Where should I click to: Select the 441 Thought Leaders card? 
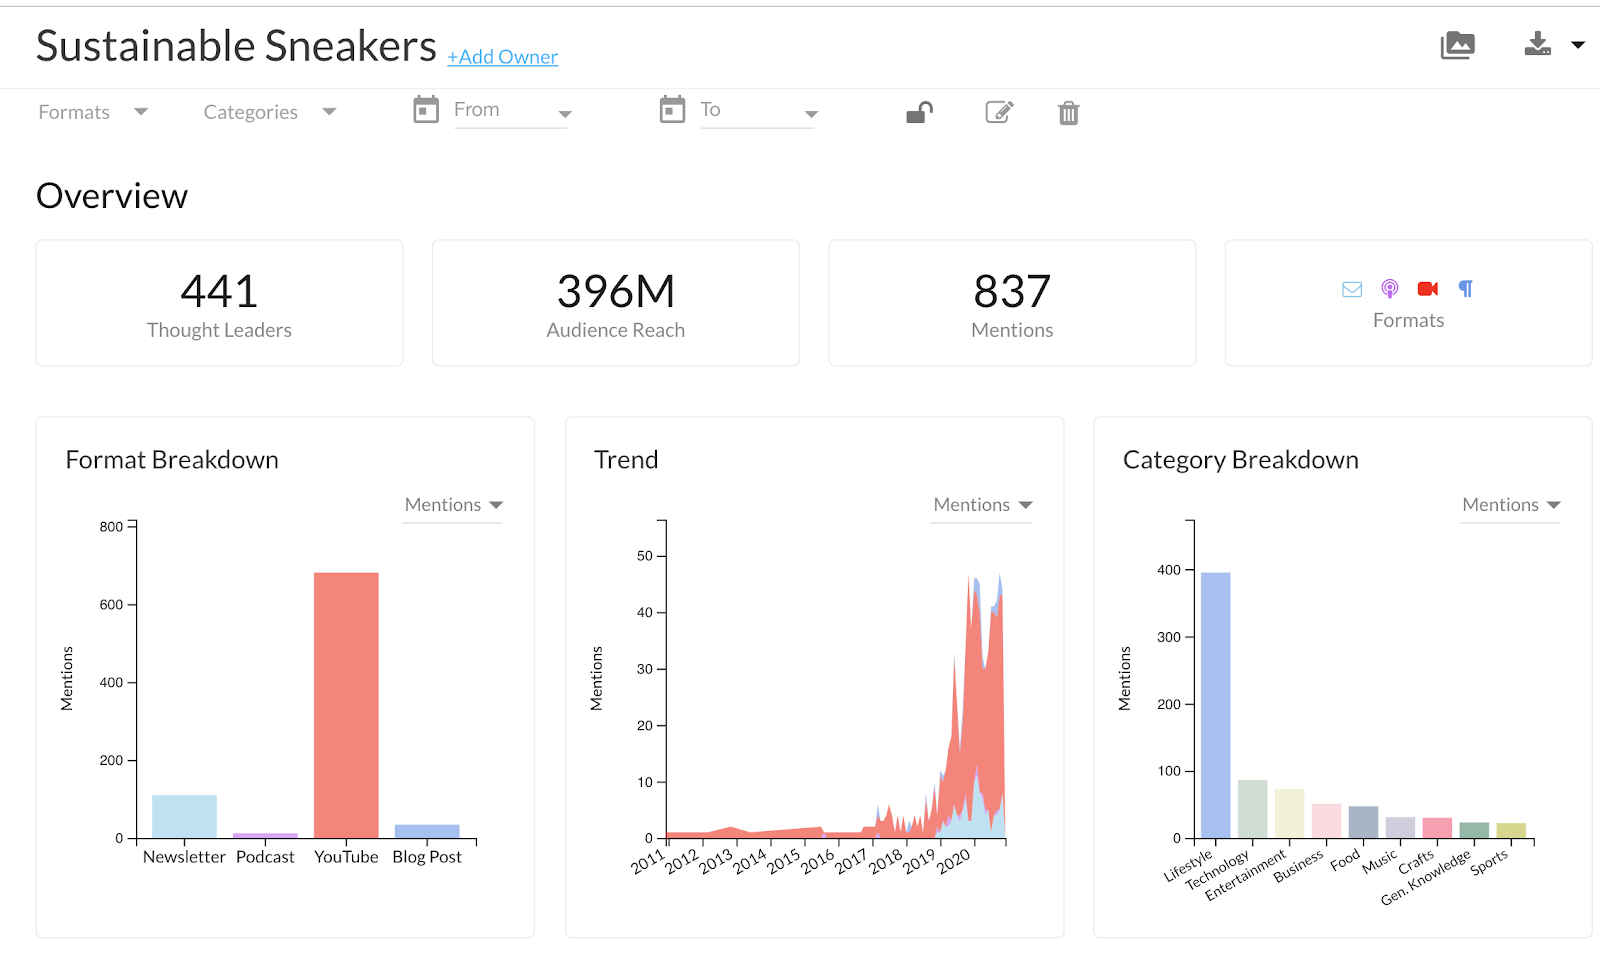coord(219,303)
